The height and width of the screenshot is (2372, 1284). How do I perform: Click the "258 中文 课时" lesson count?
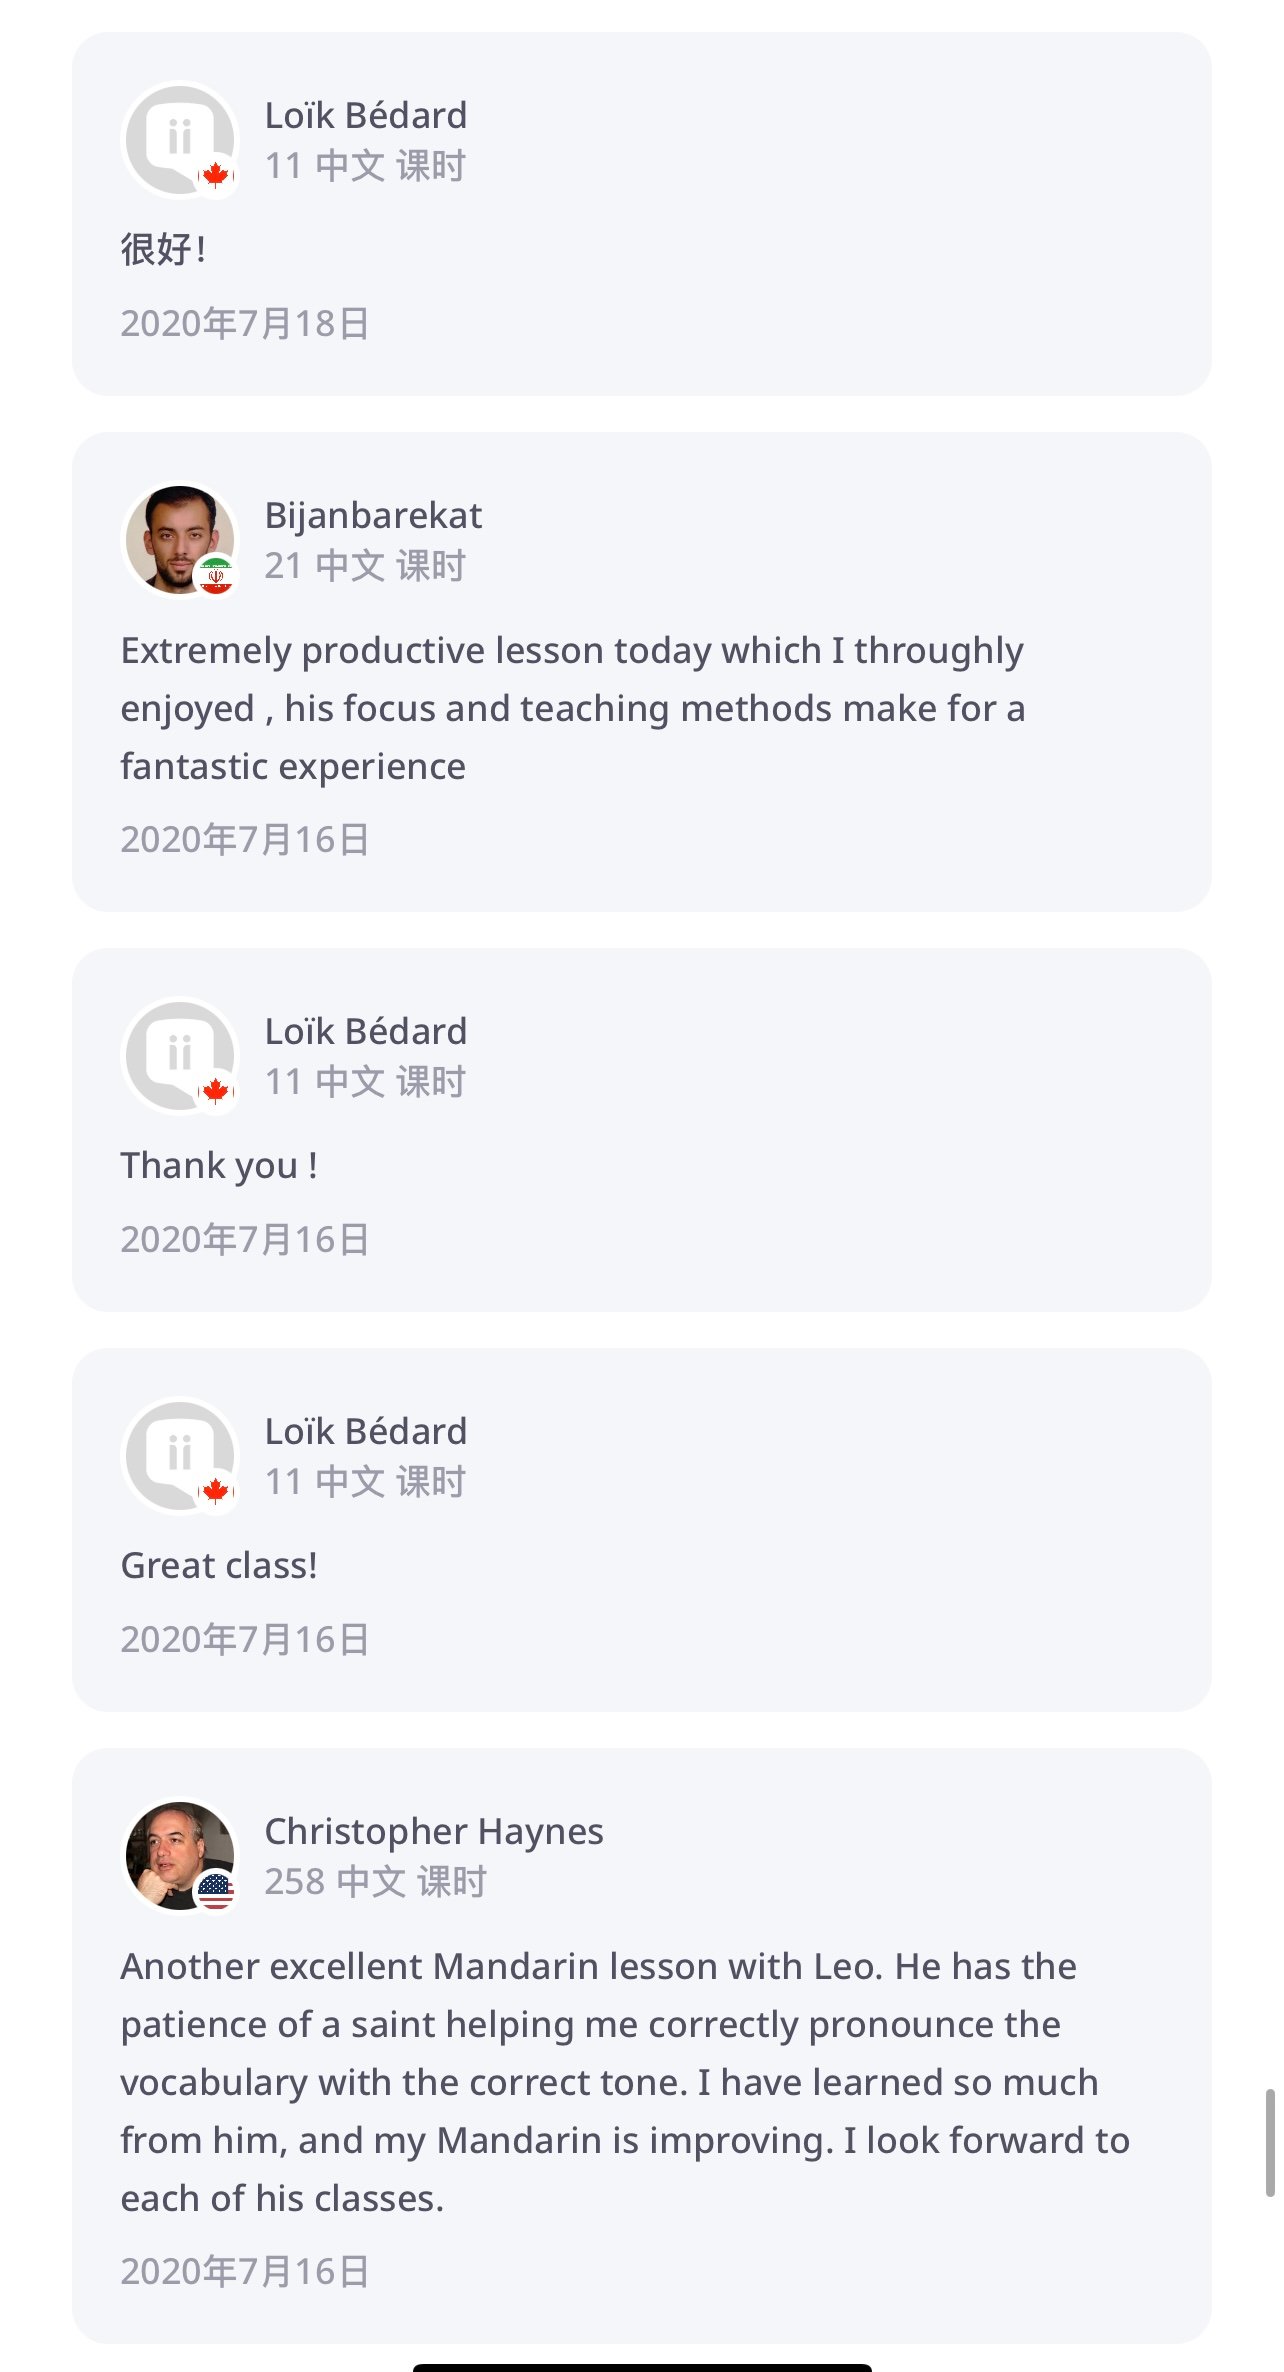tap(375, 1882)
